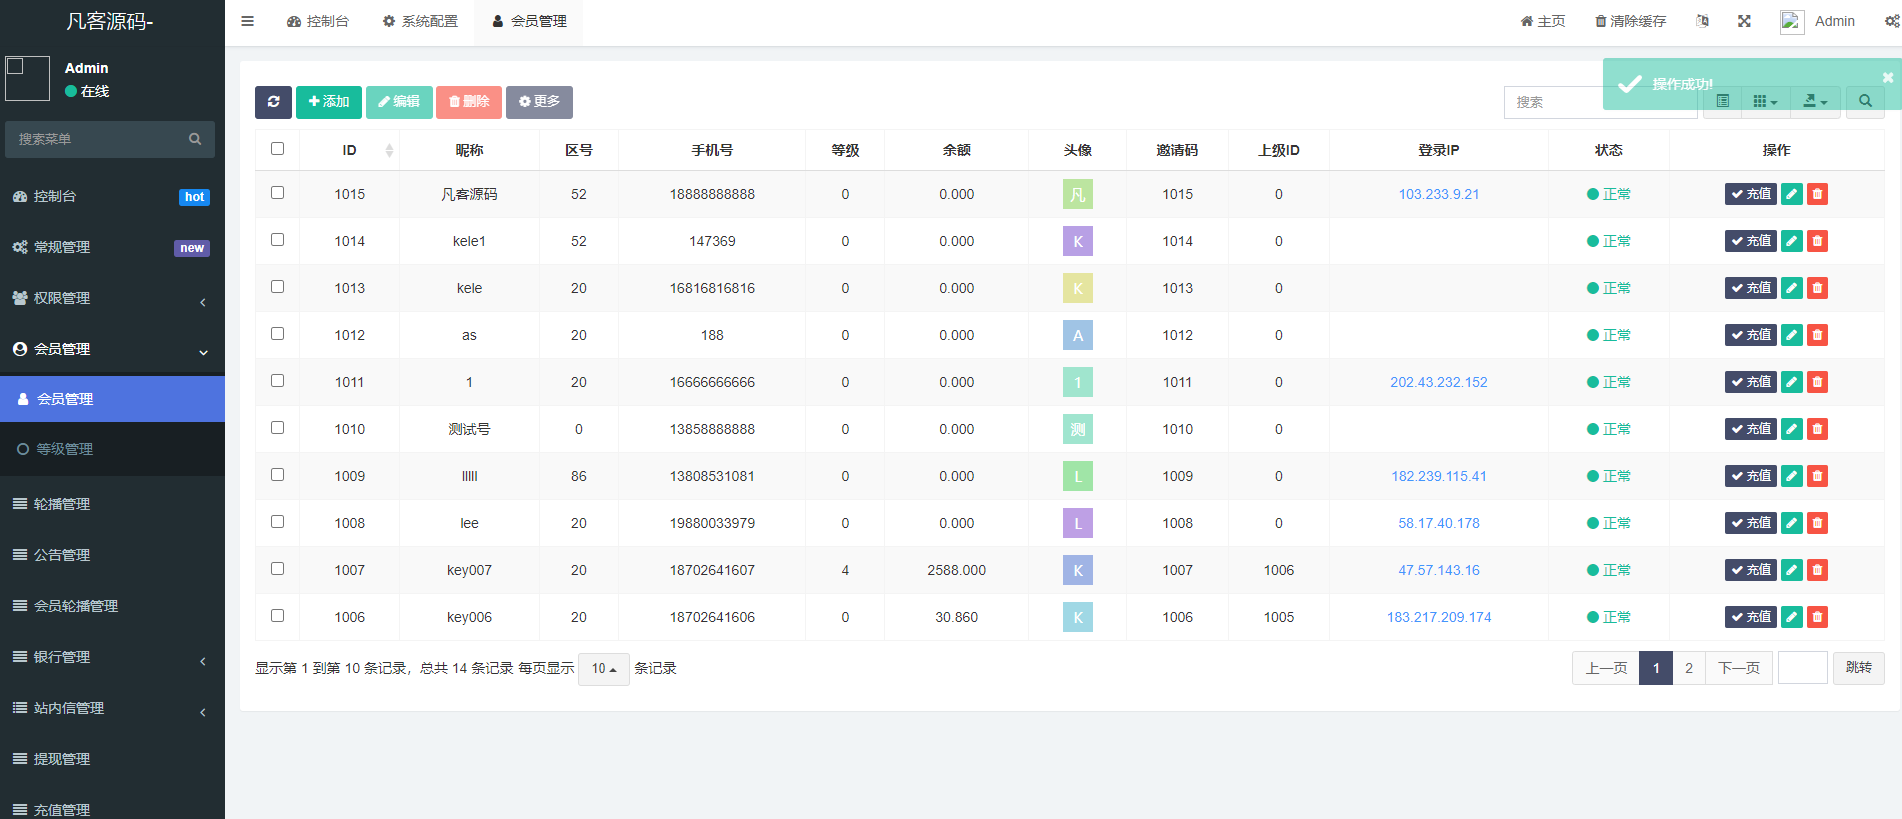Expand the 权限管理 sidebar menu
Screen dimensions: 1902x819
pyautogui.click(x=110, y=298)
